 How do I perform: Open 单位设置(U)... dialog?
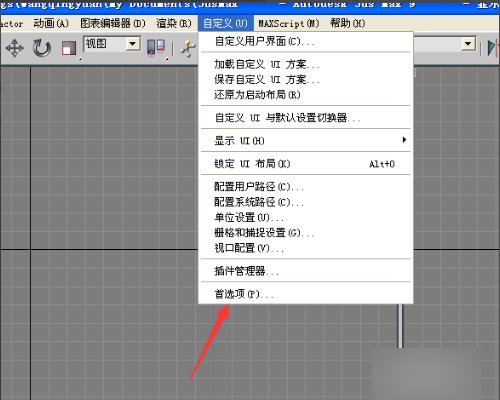306,217
